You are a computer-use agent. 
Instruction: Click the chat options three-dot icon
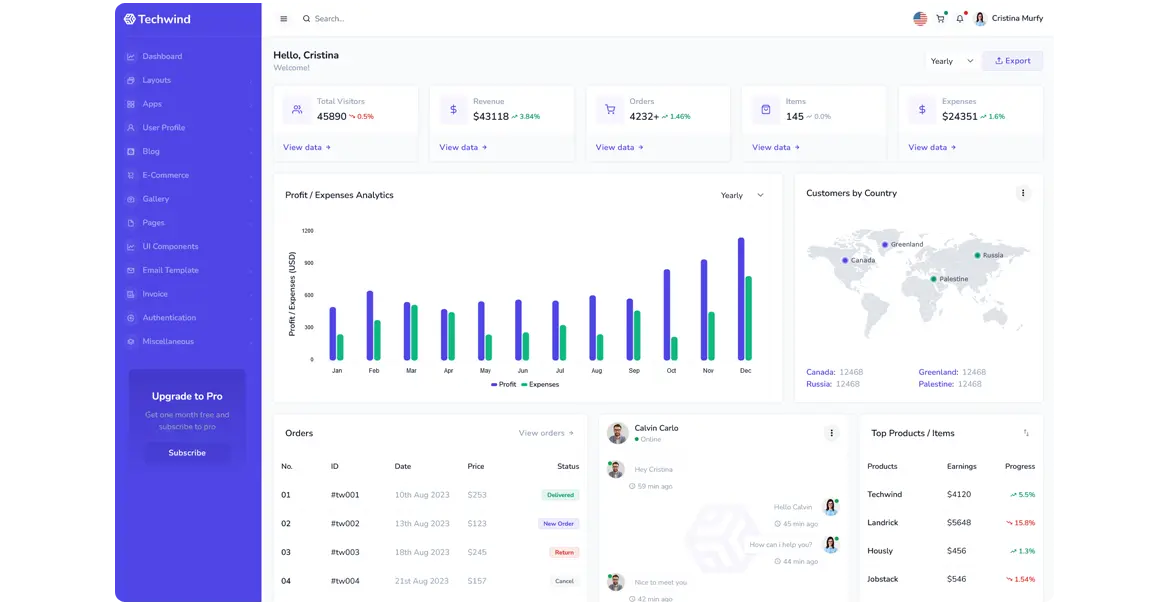(830, 433)
